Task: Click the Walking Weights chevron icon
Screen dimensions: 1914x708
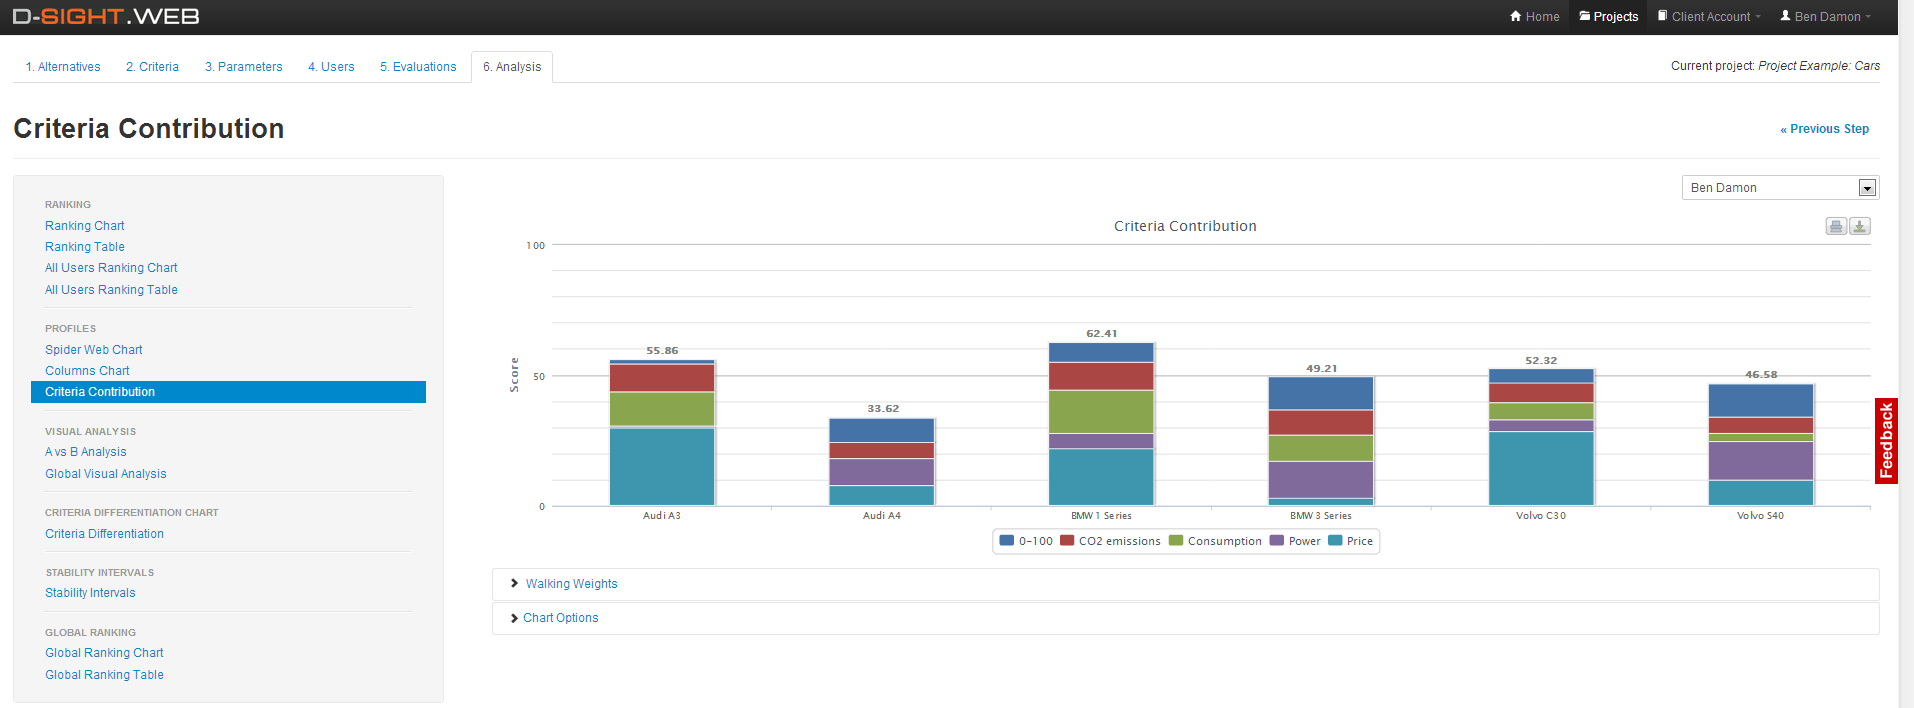Action: (x=514, y=584)
